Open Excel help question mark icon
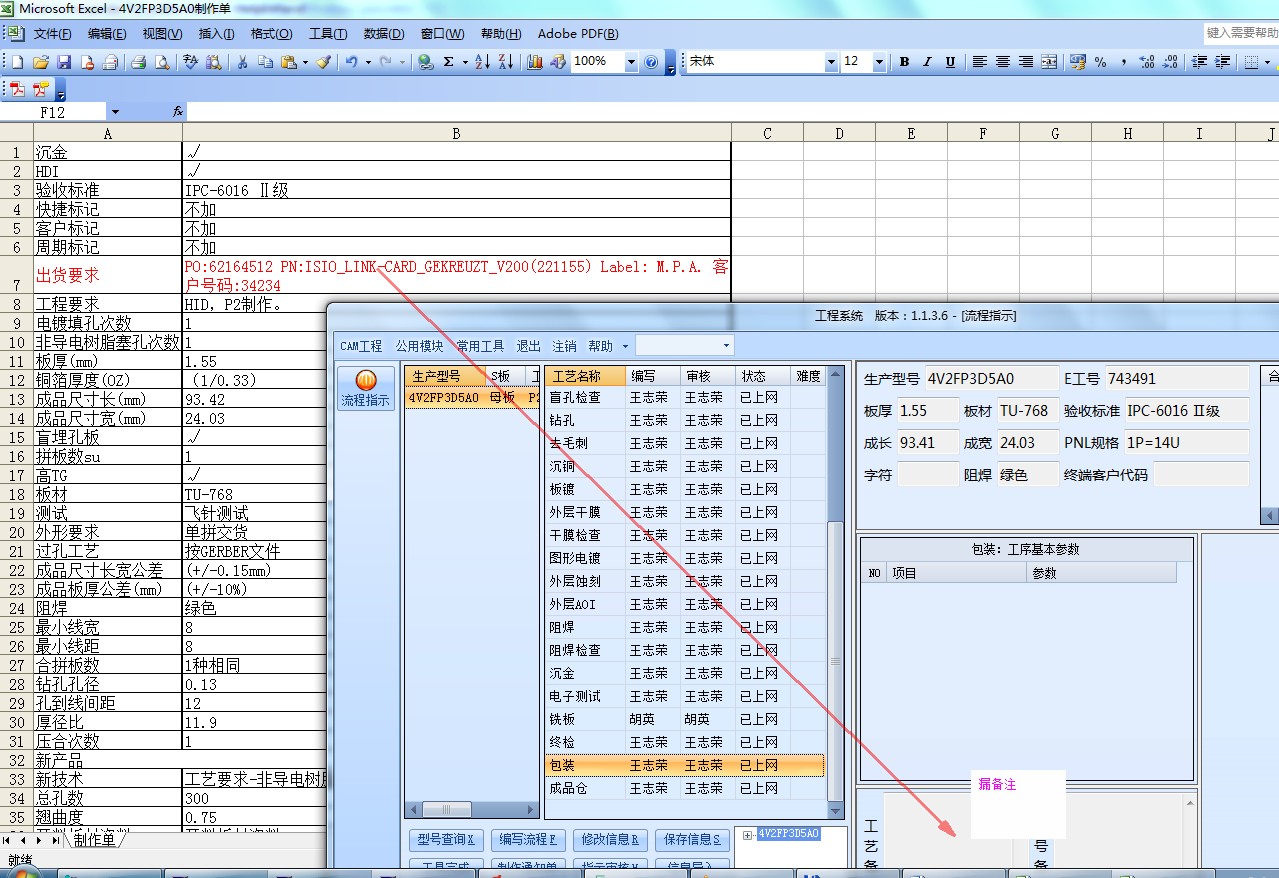 coord(652,62)
